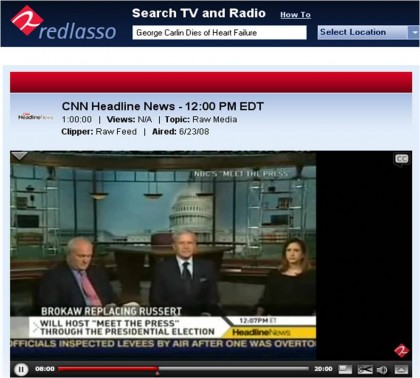This screenshot has width=420, height=378.
Task: Open the How To link
Action: [295, 15]
